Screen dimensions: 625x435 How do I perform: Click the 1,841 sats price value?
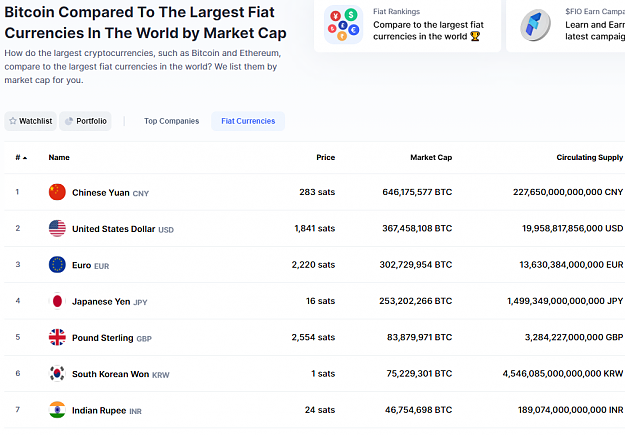(315, 228)
